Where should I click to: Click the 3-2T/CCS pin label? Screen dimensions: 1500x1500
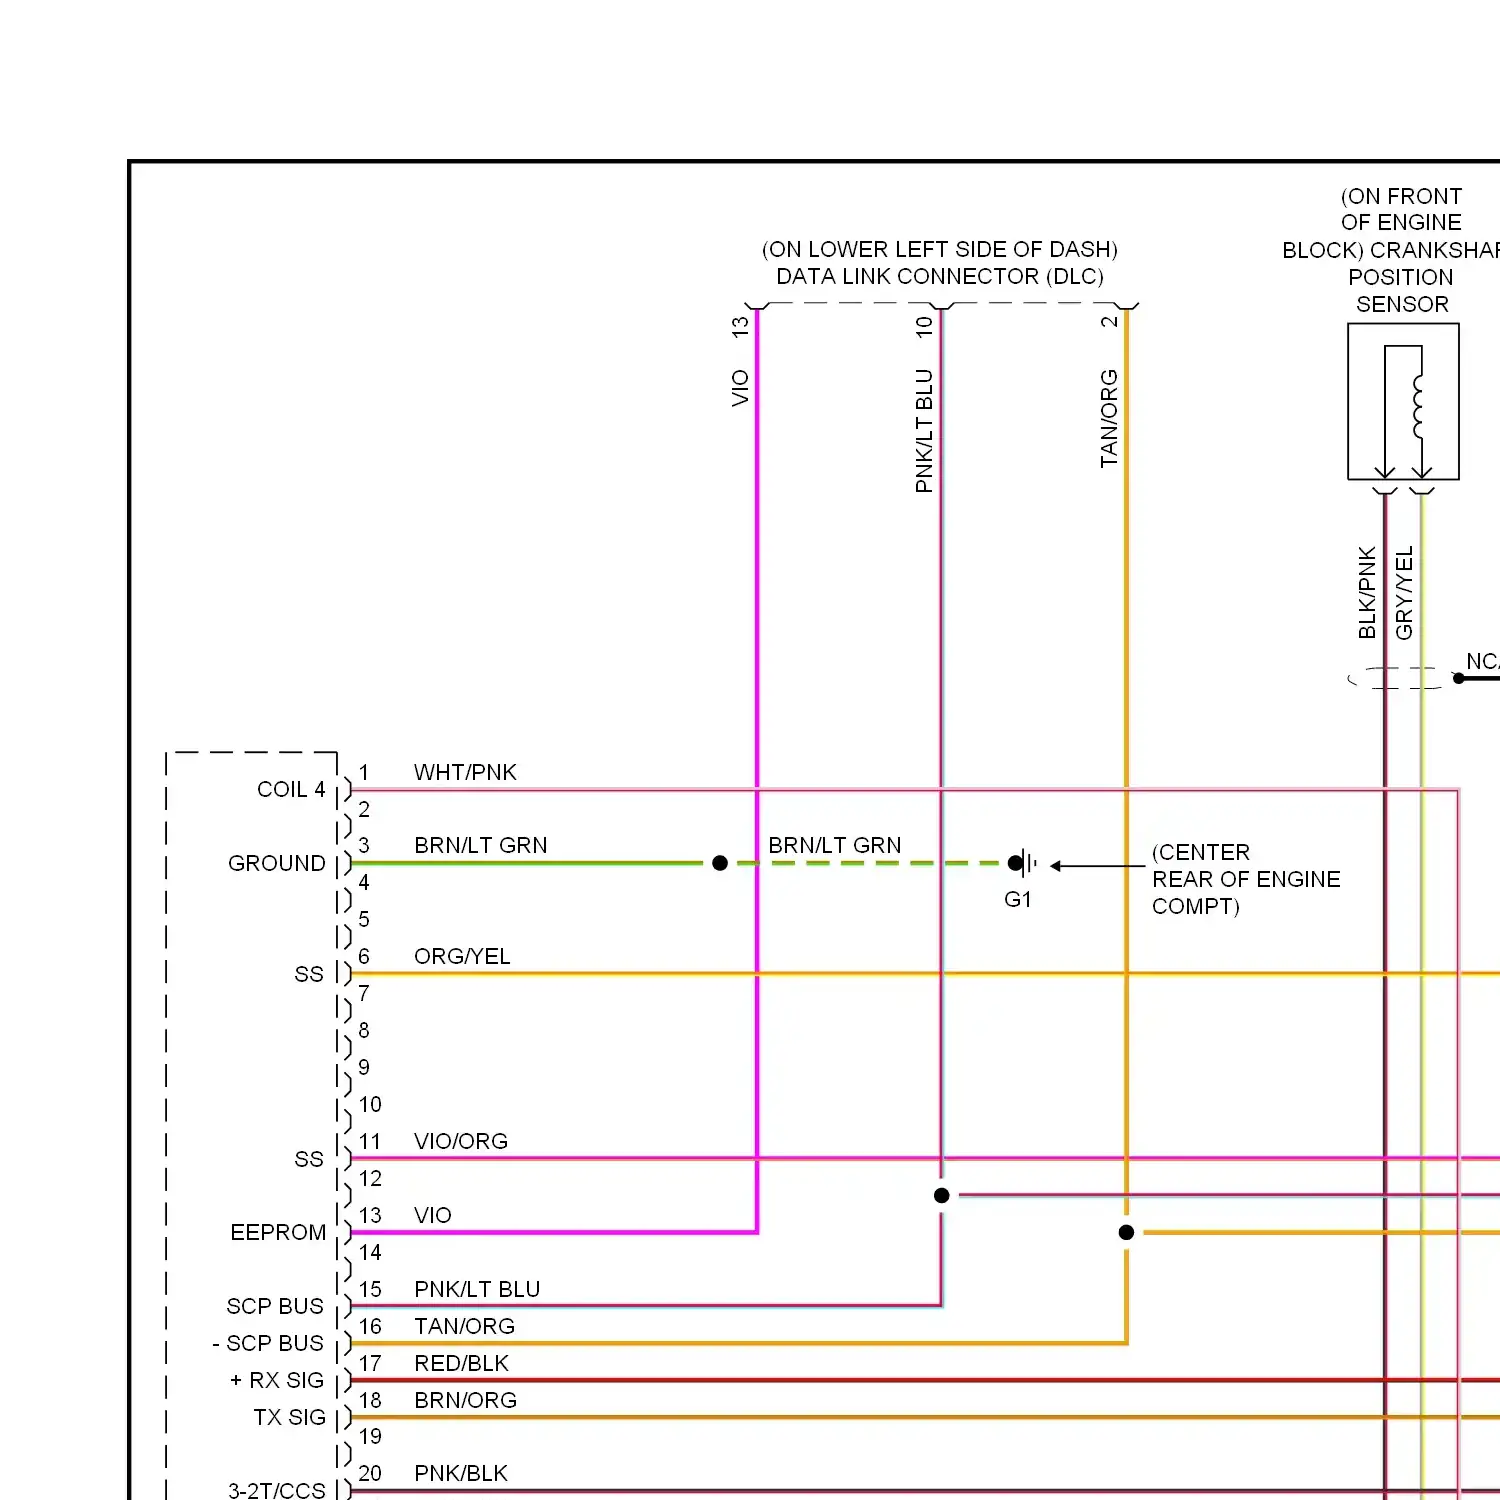277,1490
